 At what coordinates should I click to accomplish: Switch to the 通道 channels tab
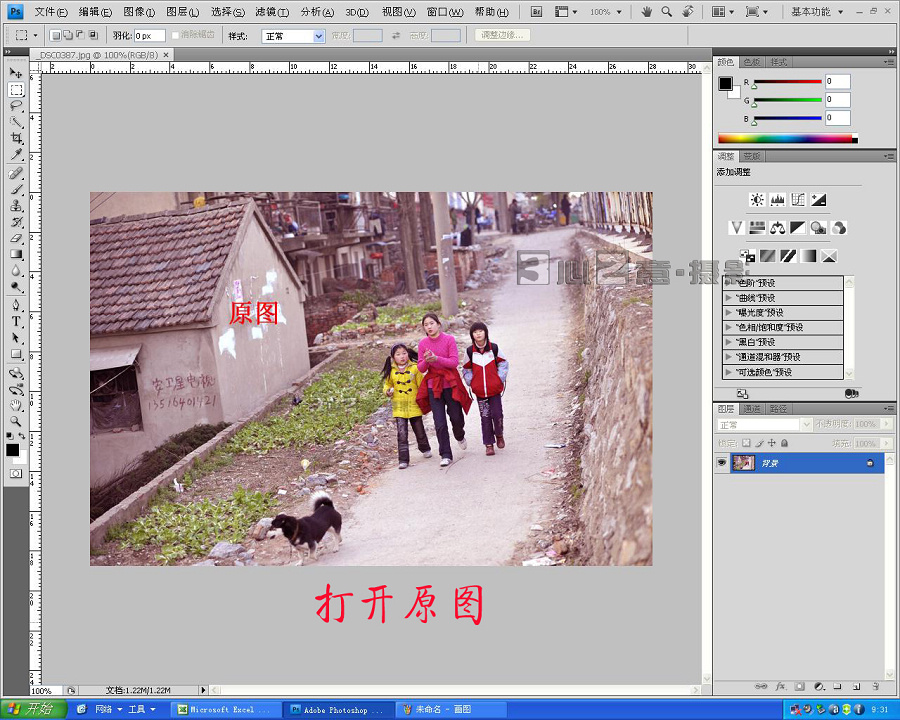point(751,409)
